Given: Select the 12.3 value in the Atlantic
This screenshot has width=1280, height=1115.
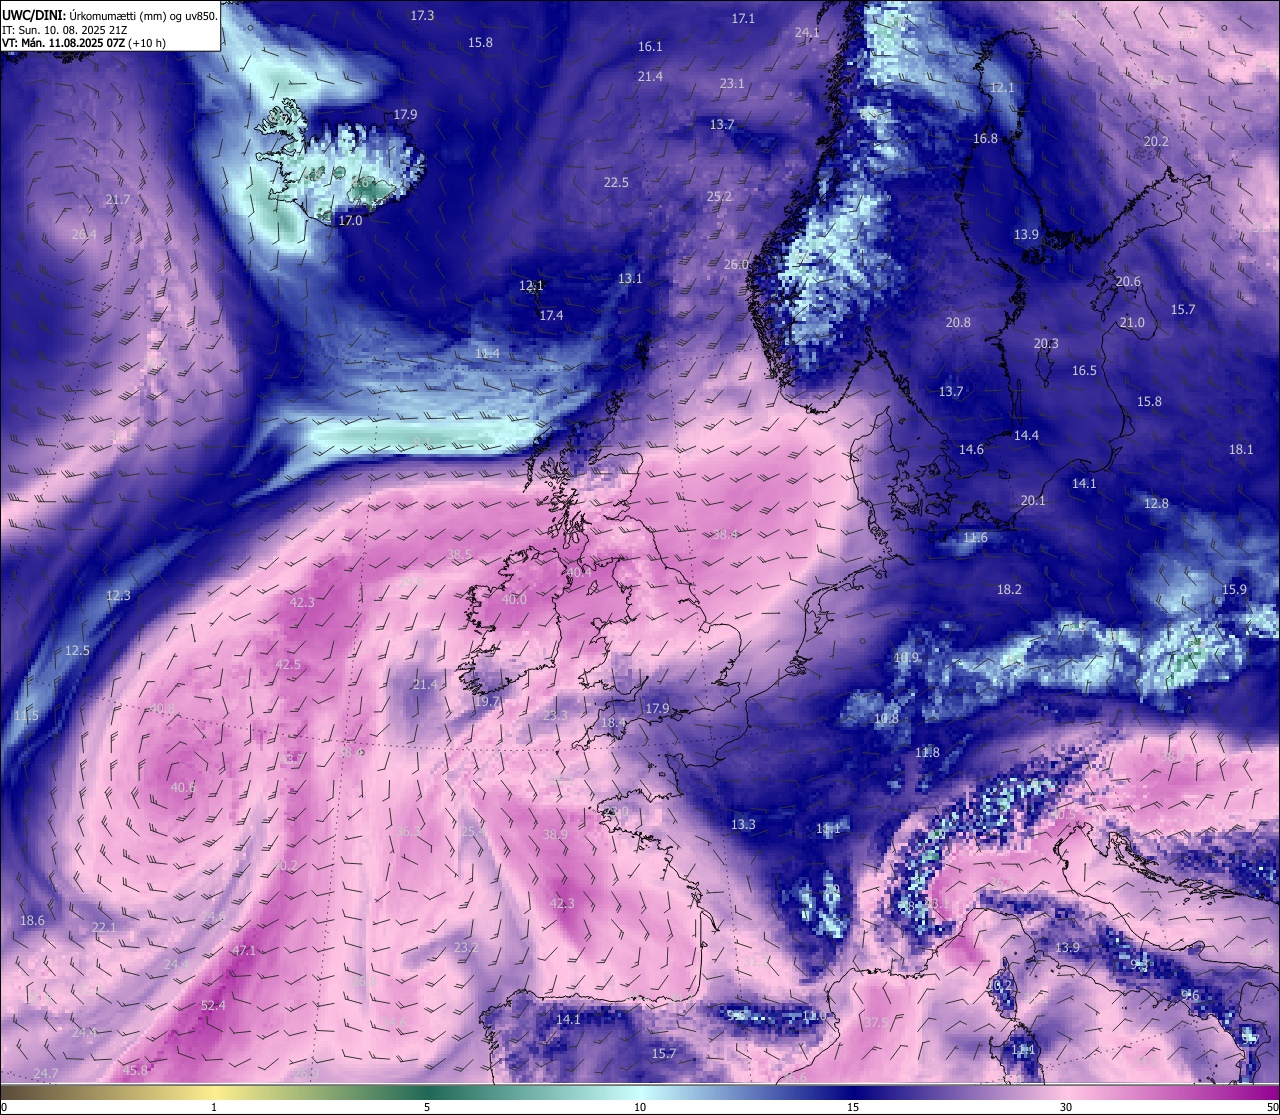Looking at the screenshot, I should (118, 595).
